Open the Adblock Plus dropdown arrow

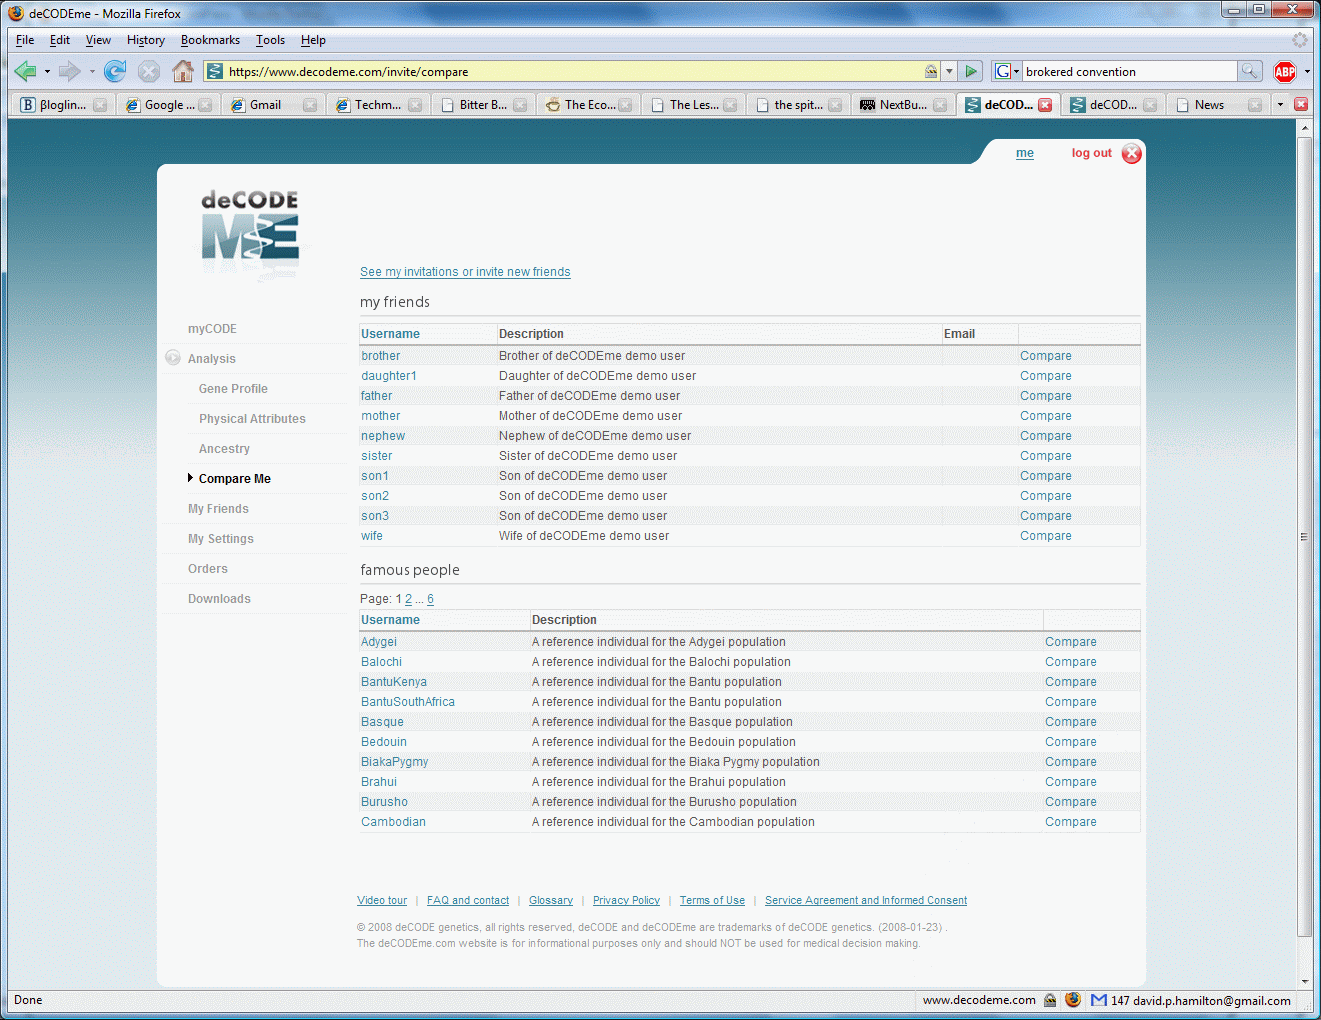point(1307,72)
